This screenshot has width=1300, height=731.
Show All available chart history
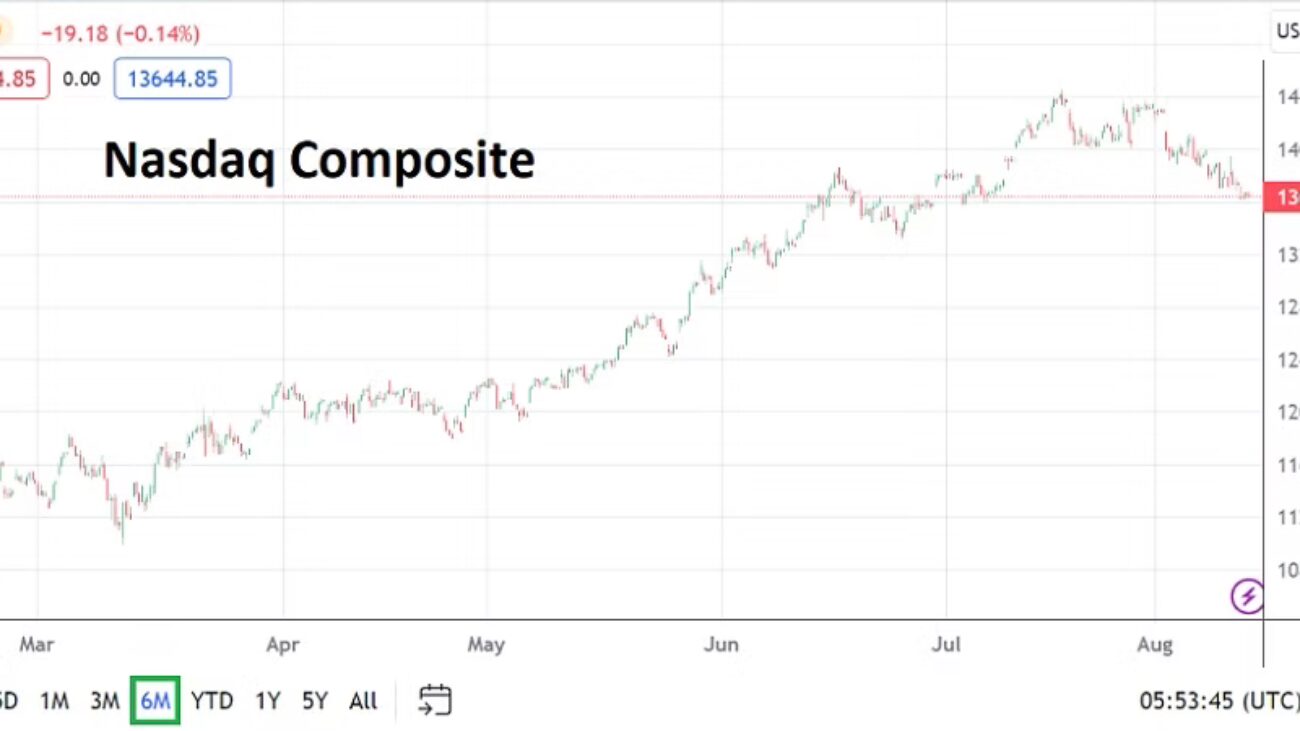(x=363, y=701)
